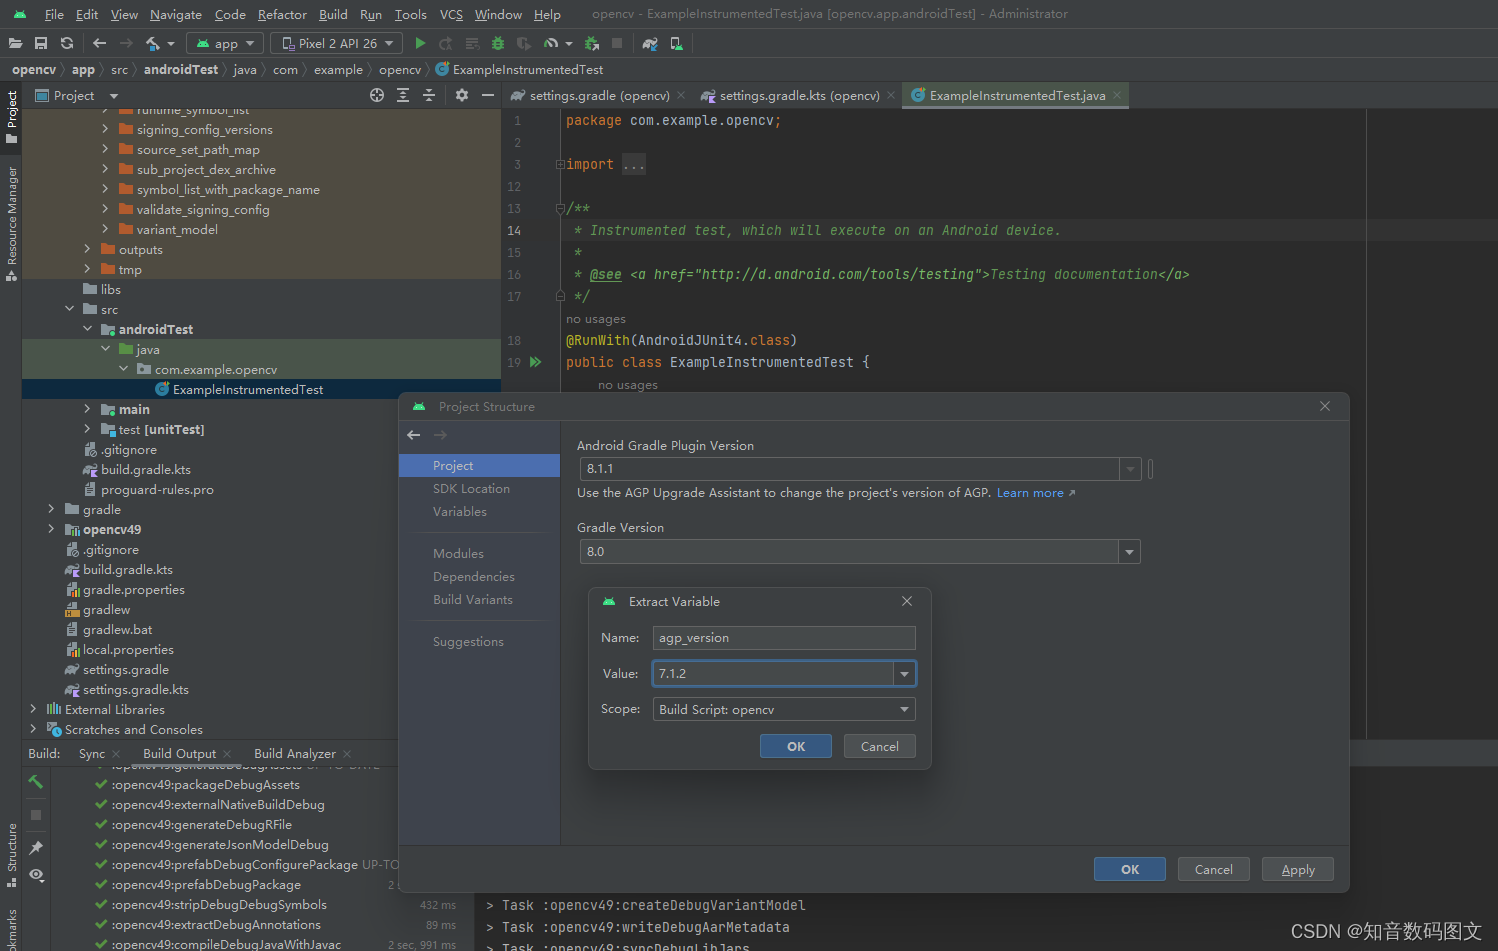Viewport: 1498px width, 951px height.
Task: Select the Build Output tab
Action: [x=180, y=753]
